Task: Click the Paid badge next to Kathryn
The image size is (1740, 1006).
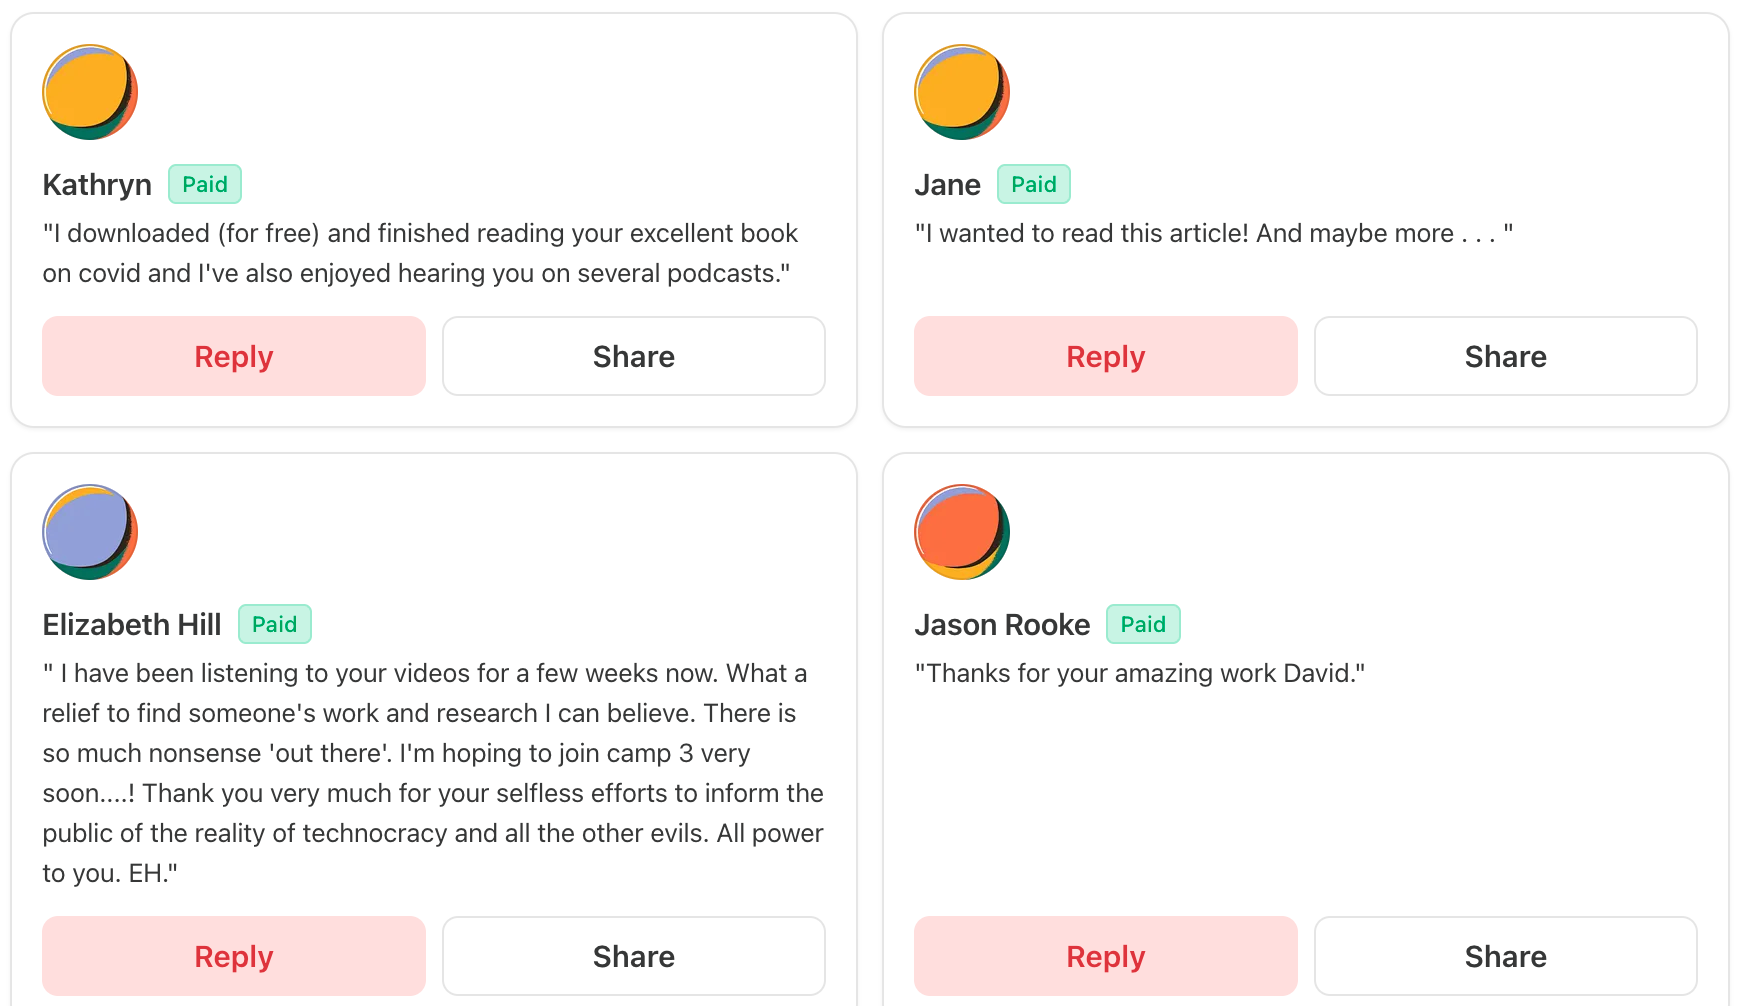Action: click(205, 184)
